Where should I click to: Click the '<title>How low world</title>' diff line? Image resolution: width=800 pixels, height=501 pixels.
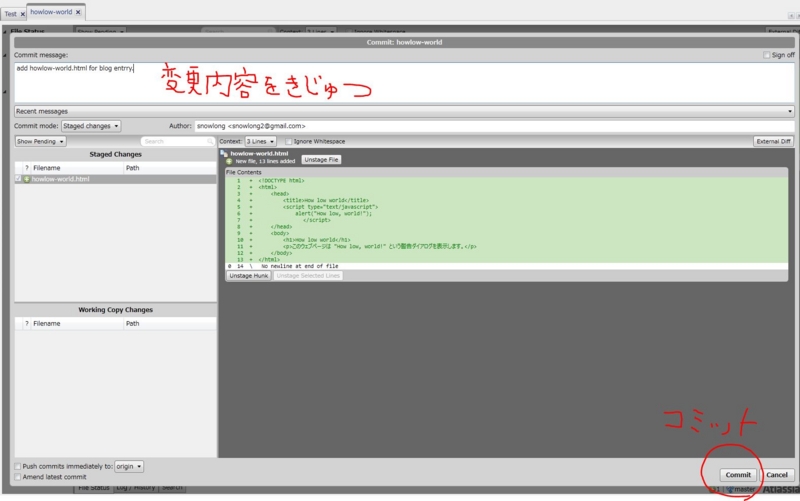coord(326,201)
